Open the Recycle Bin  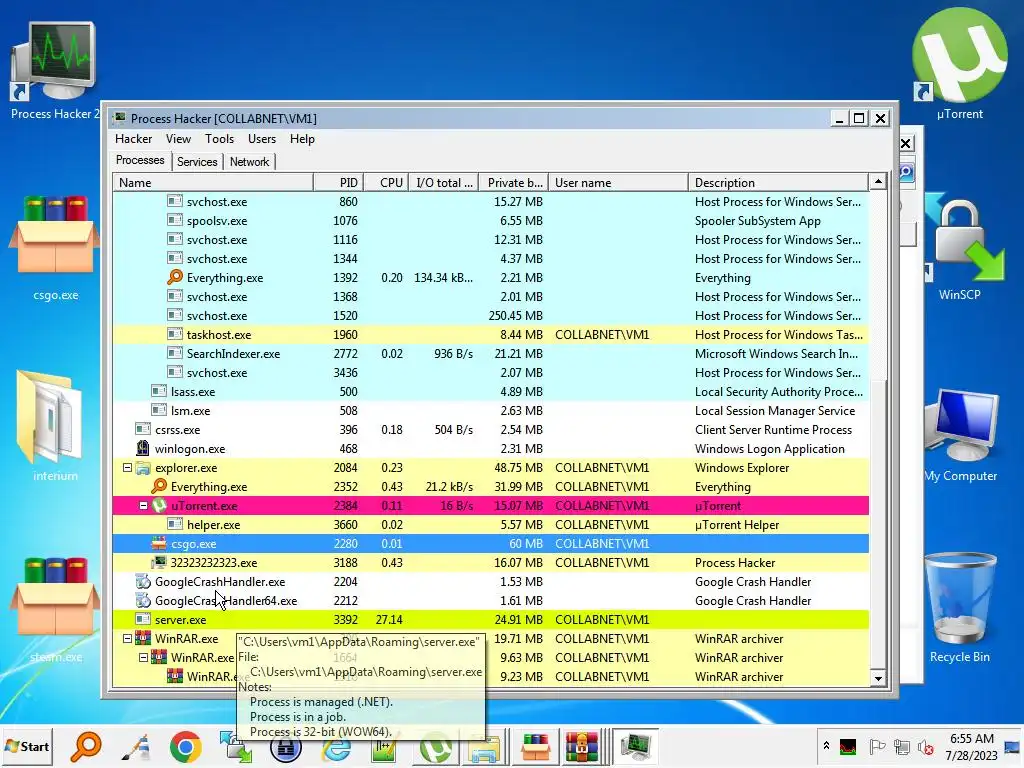960,607
